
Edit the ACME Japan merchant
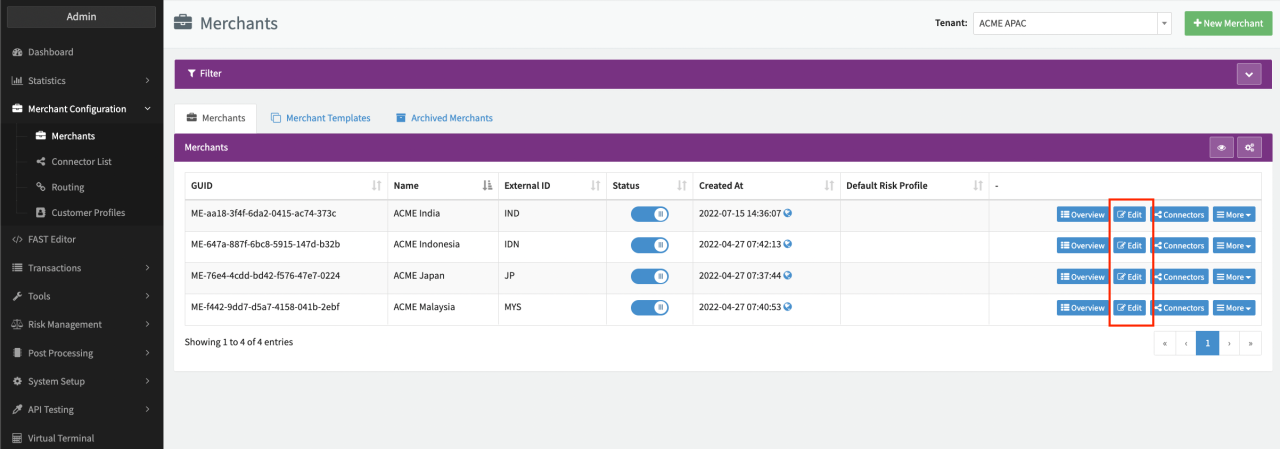pyautogui.click(x=1130, y=276)
